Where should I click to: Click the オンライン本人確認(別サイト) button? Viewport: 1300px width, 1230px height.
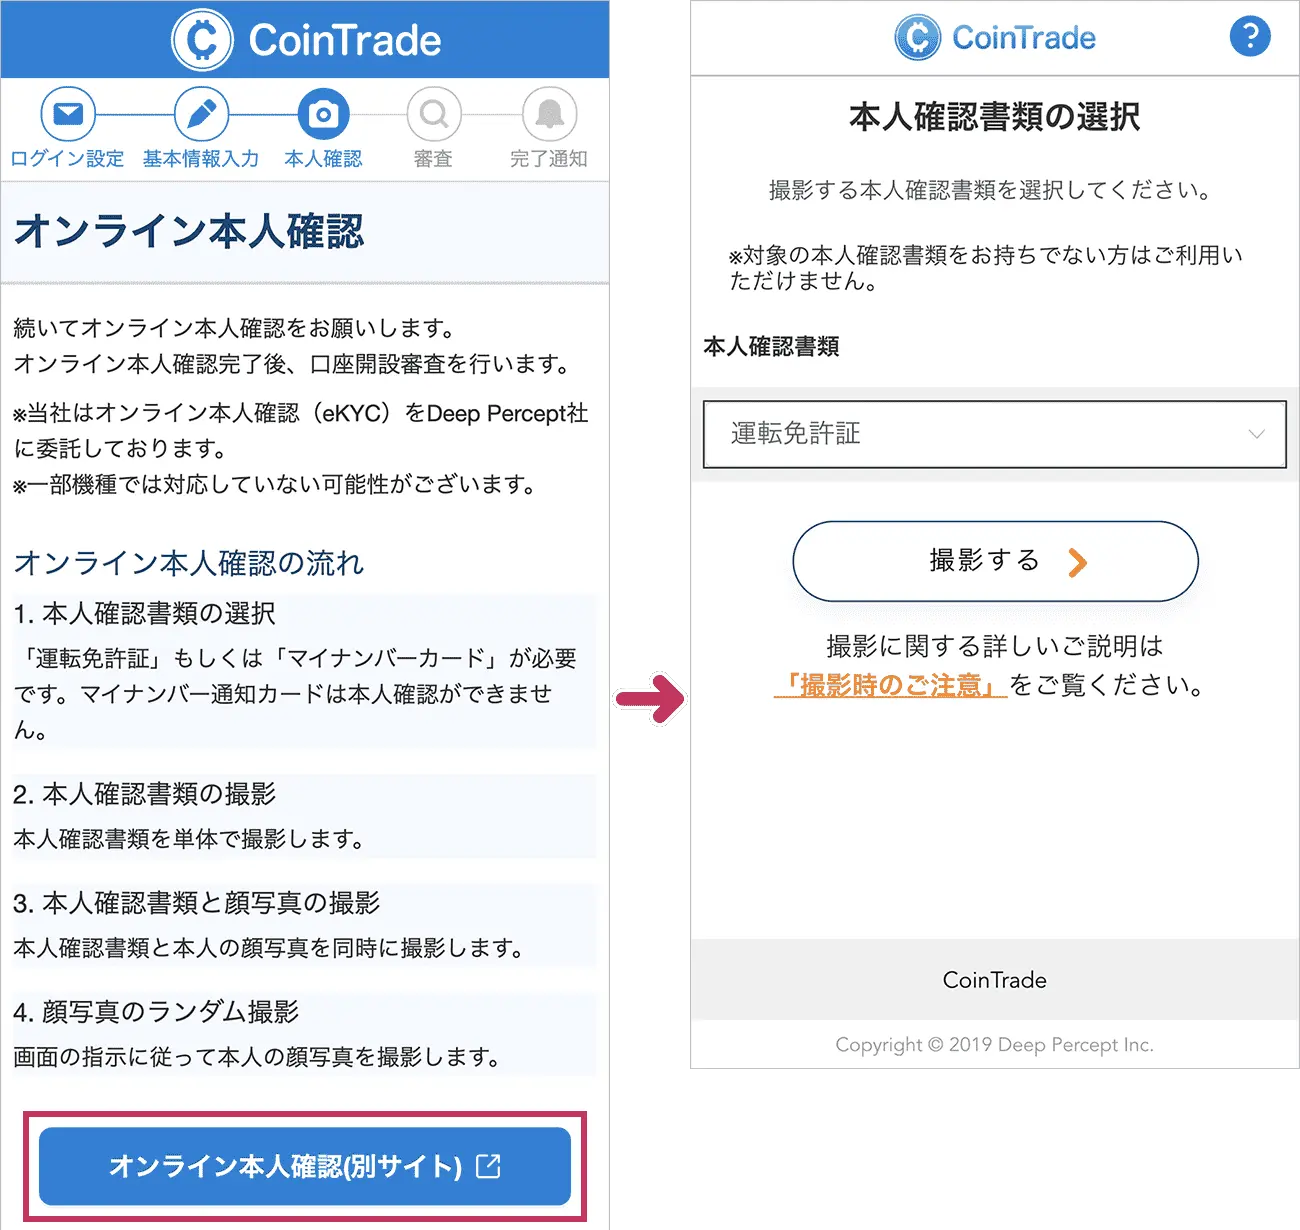[305, 1166]
